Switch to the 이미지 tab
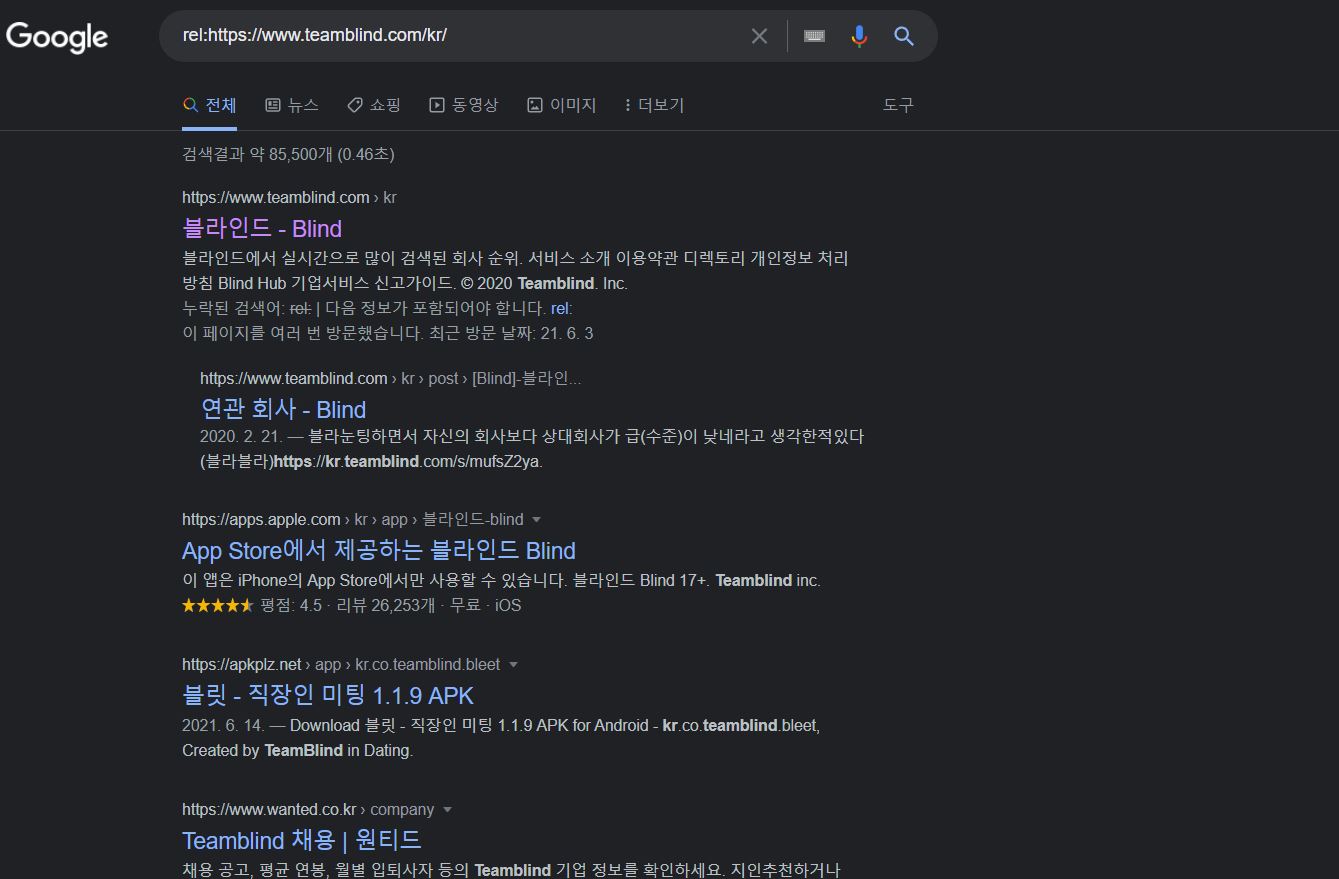Screen dimensions: 1339x879 561,105
